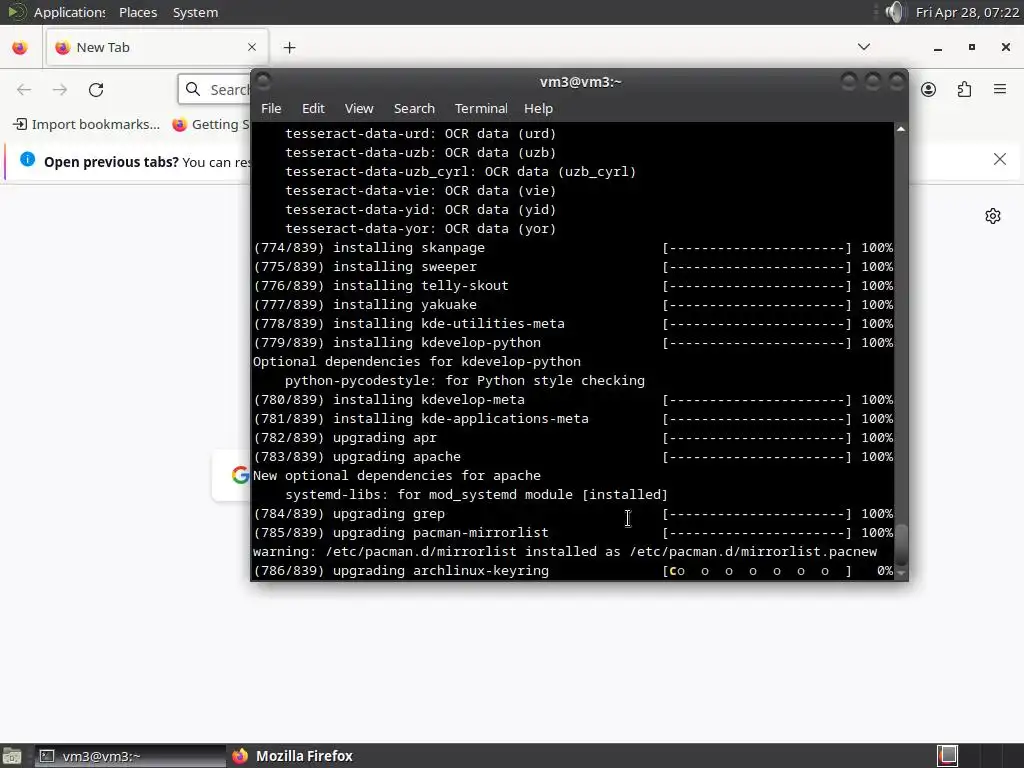The height and width of the screenshot is (768, 1024).
Task: Click the Google logo in search box
Action: [240, 475]
